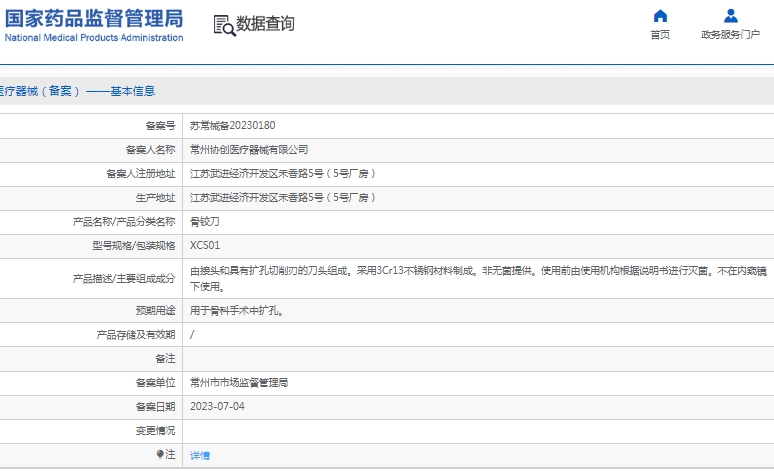This screenshot has height=474, width=774.
Task: Click the 产品名称/产品分类名称 label
Action: point(124,222)
